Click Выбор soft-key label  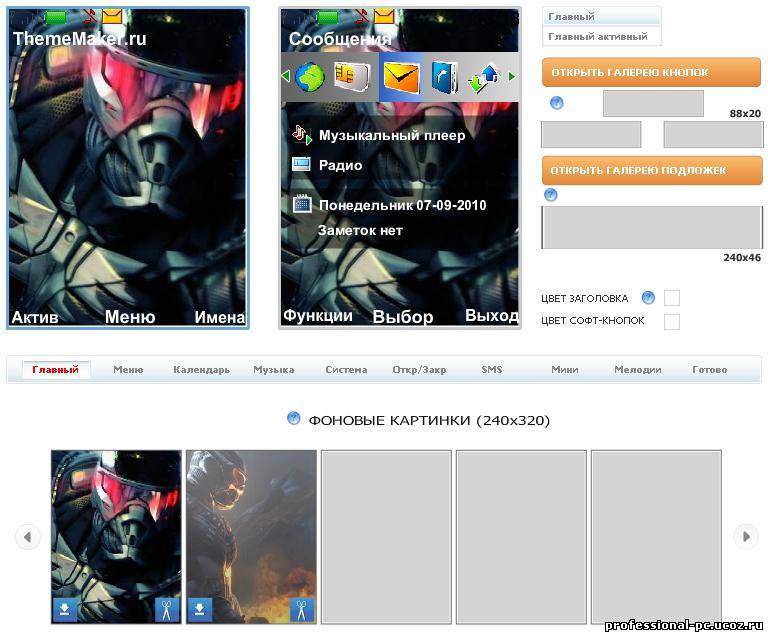pyautogui.click(x=403, y=317)
